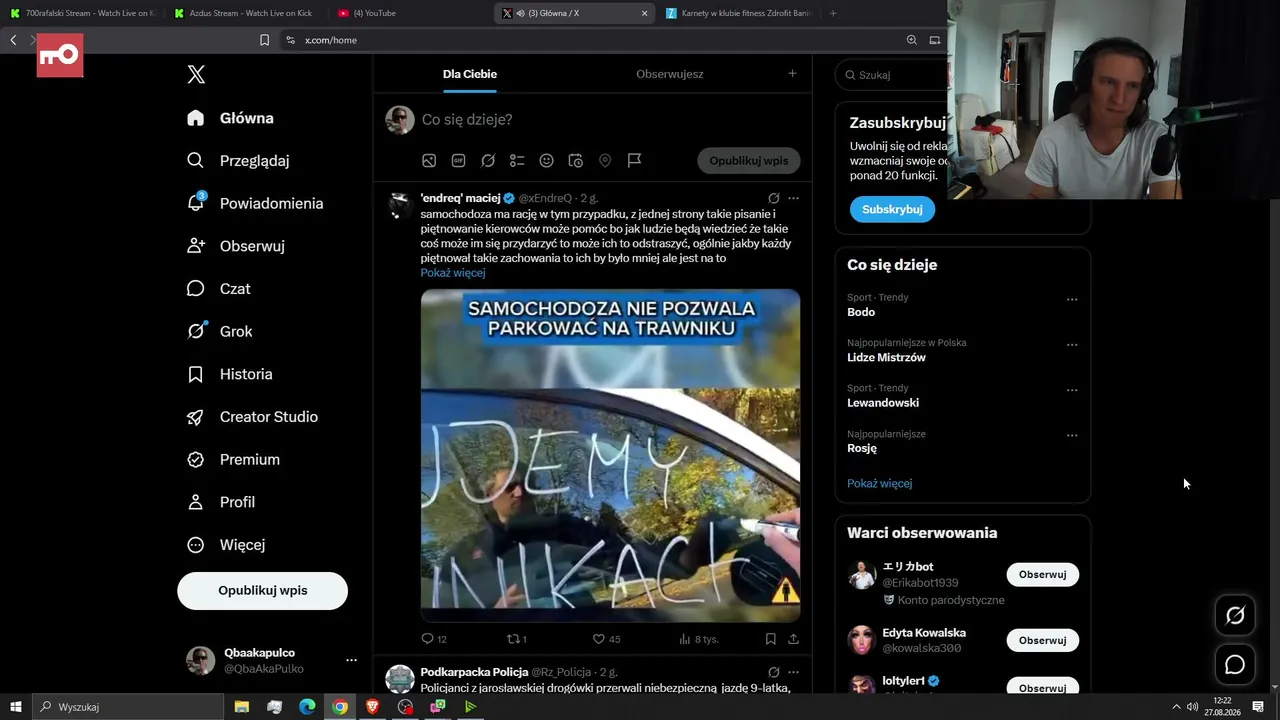The height and width of the screenshot is (720, 1280).
Task: Open the Bodo trend
Action: pos(861,312)
